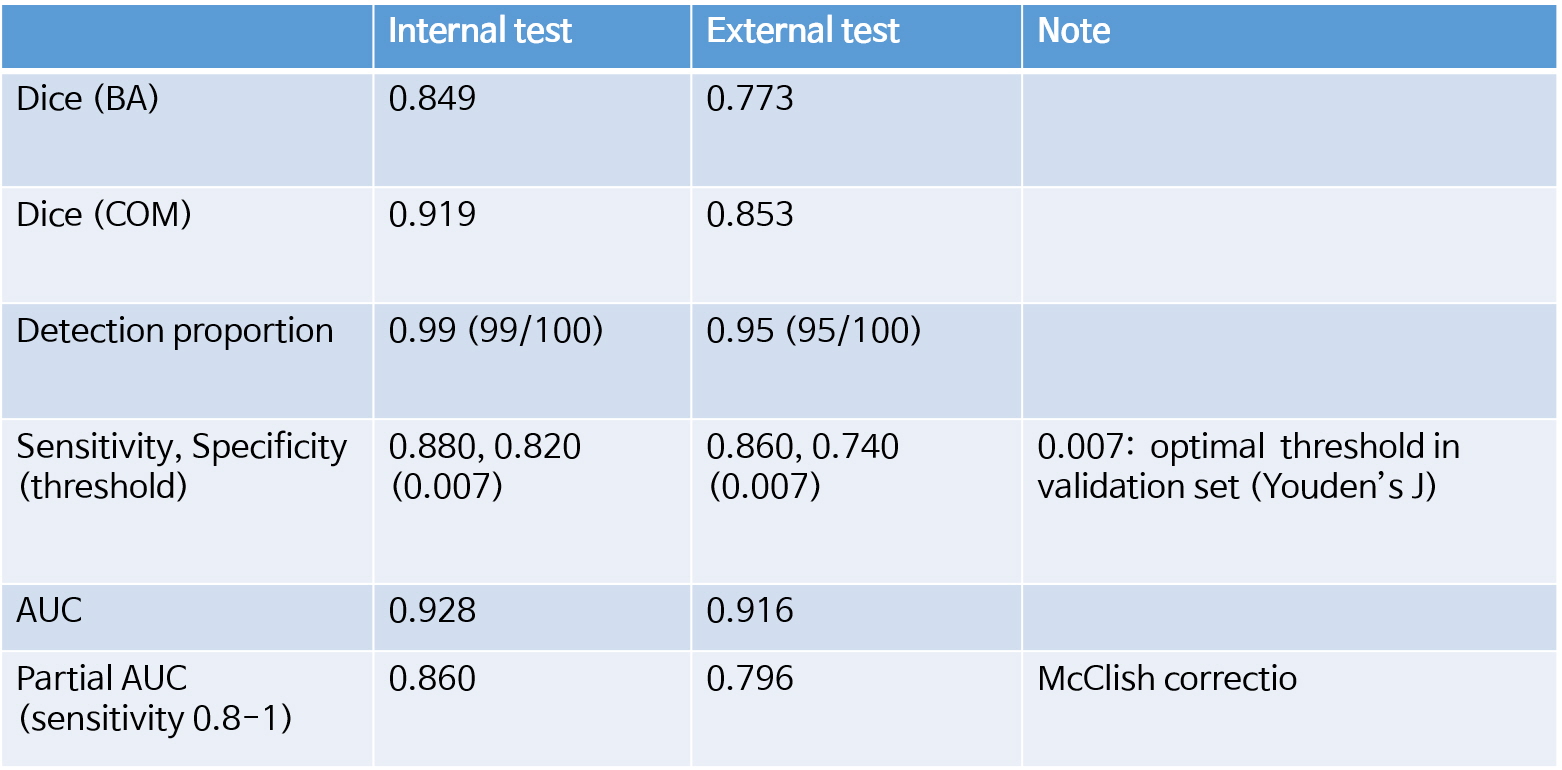
Task: Select the 0.796 partial AUC cell
Action: click(750, 679)
